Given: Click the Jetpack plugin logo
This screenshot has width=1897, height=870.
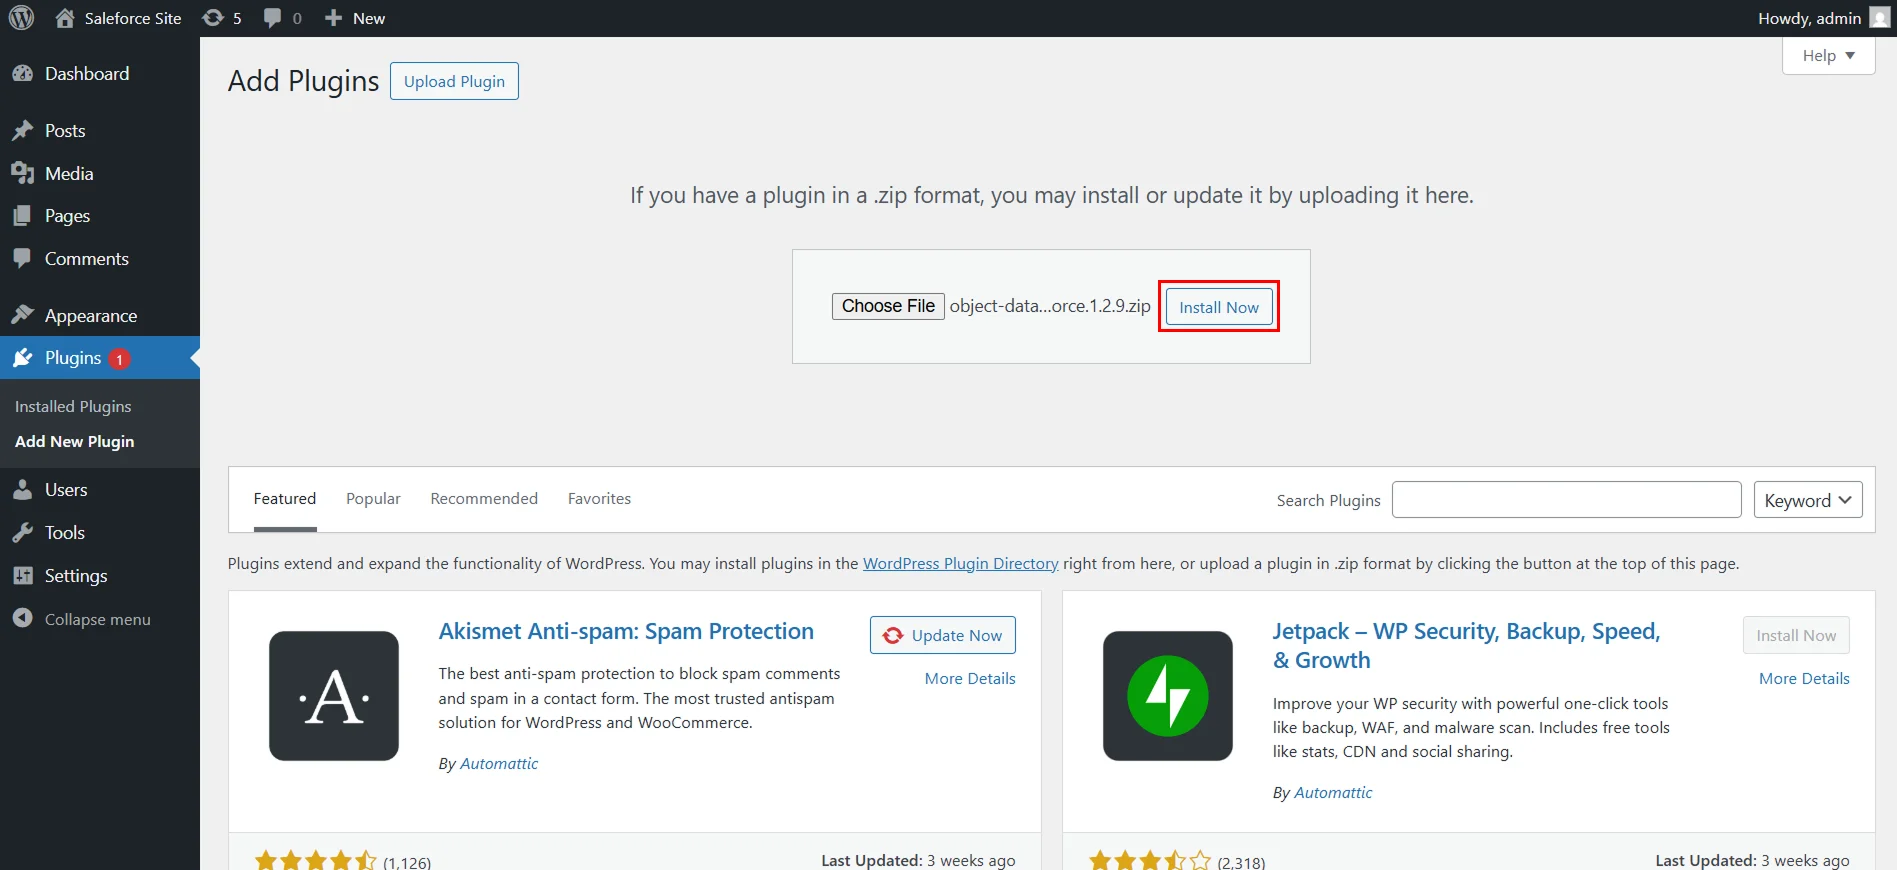Looking at the screenshot, I should 1168,696.
